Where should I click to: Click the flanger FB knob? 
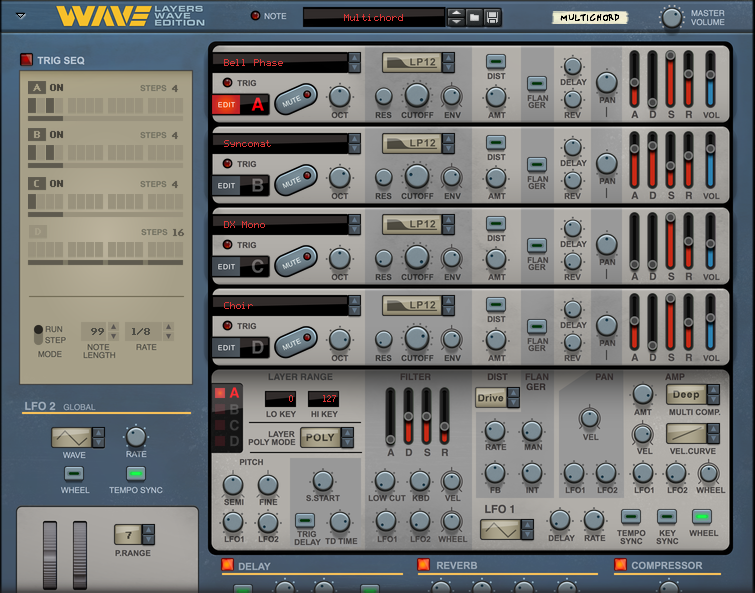point(495,473)
